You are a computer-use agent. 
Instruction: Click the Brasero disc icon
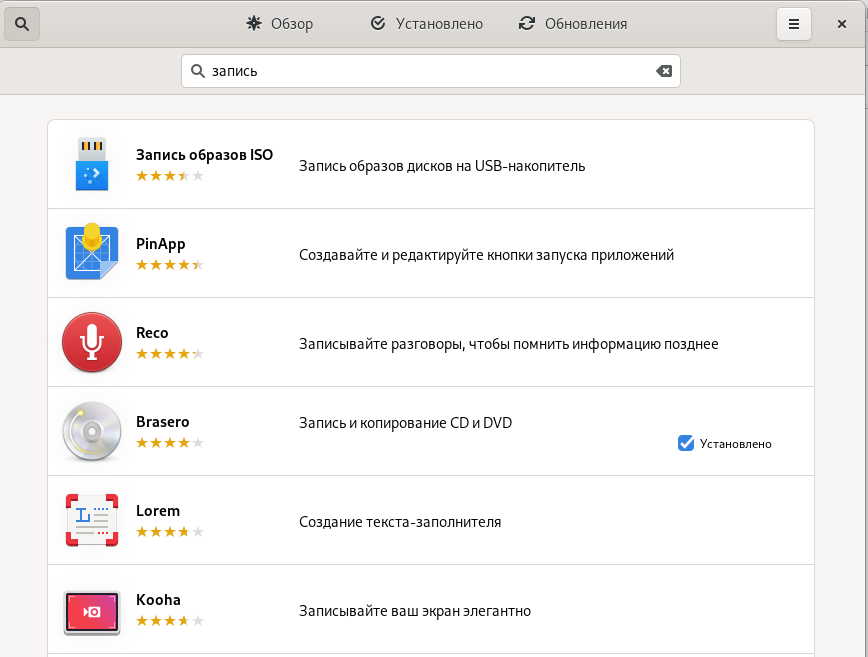[x=92, y=431]
